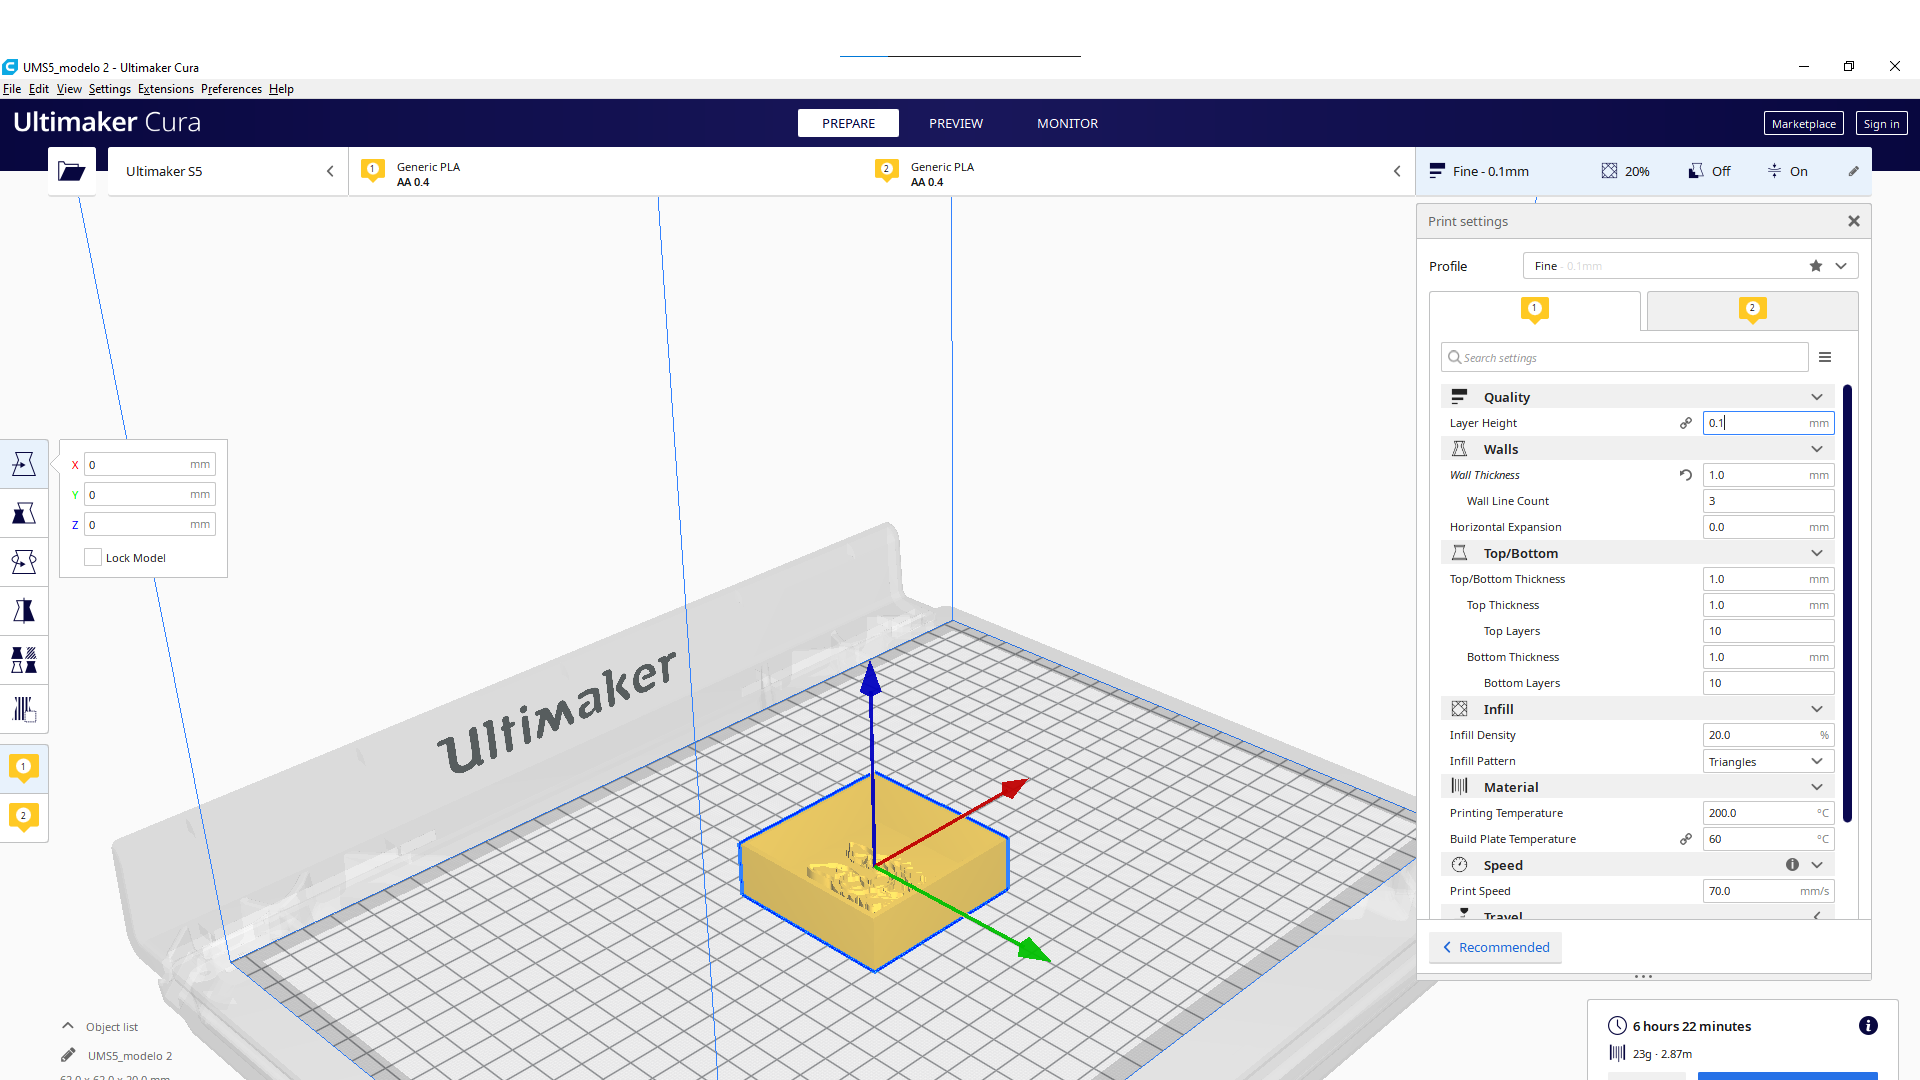Select the Move tool in left toolbar
1920x1080 pixels.
24,464
